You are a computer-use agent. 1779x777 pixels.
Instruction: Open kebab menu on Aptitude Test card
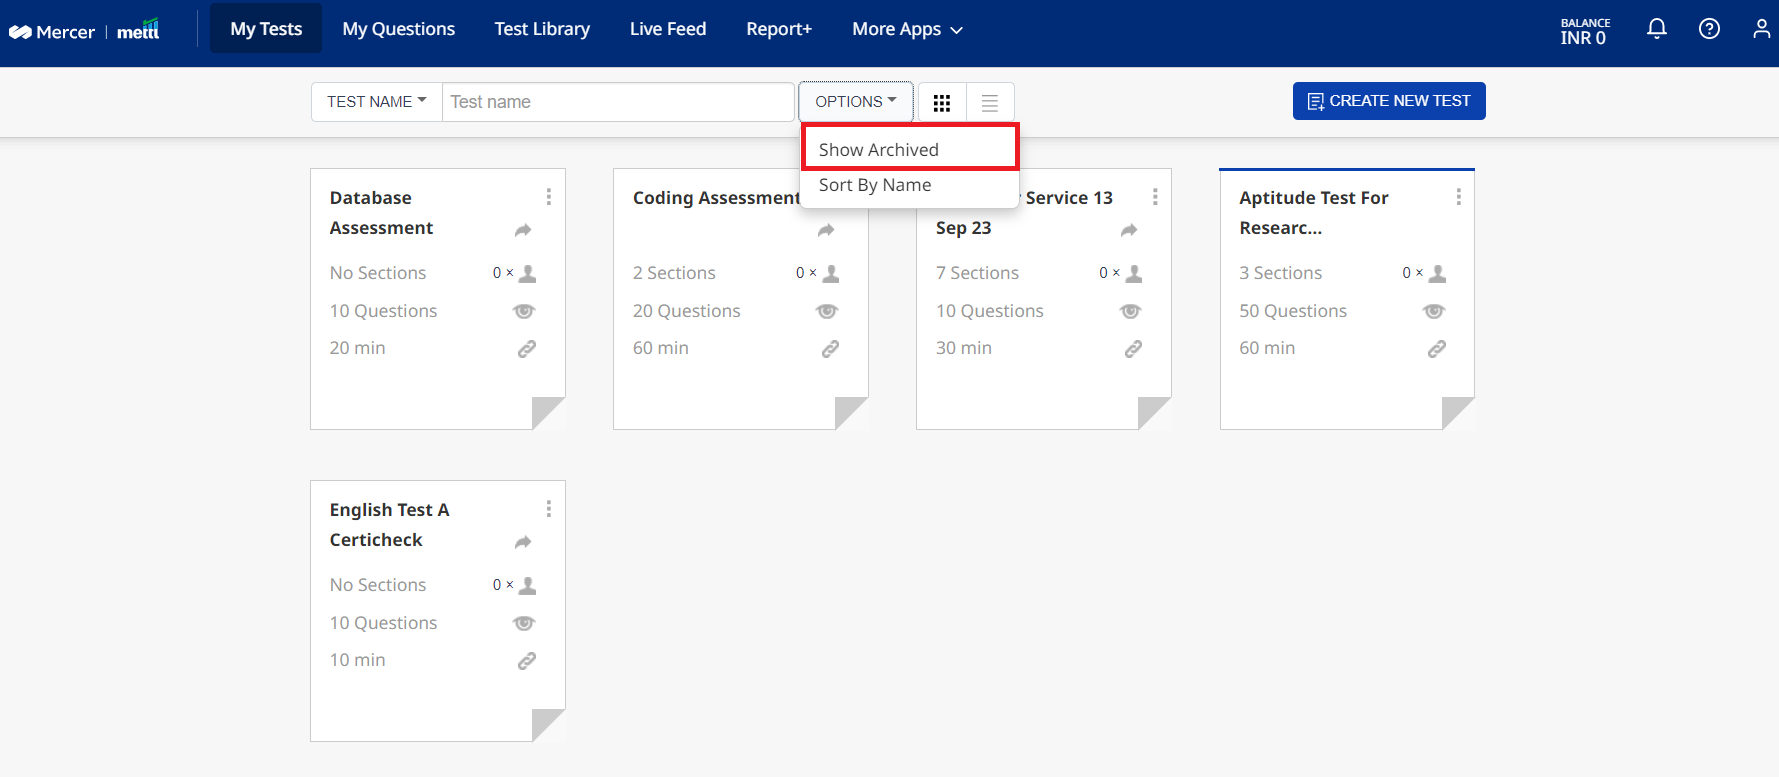point(1459,197)
